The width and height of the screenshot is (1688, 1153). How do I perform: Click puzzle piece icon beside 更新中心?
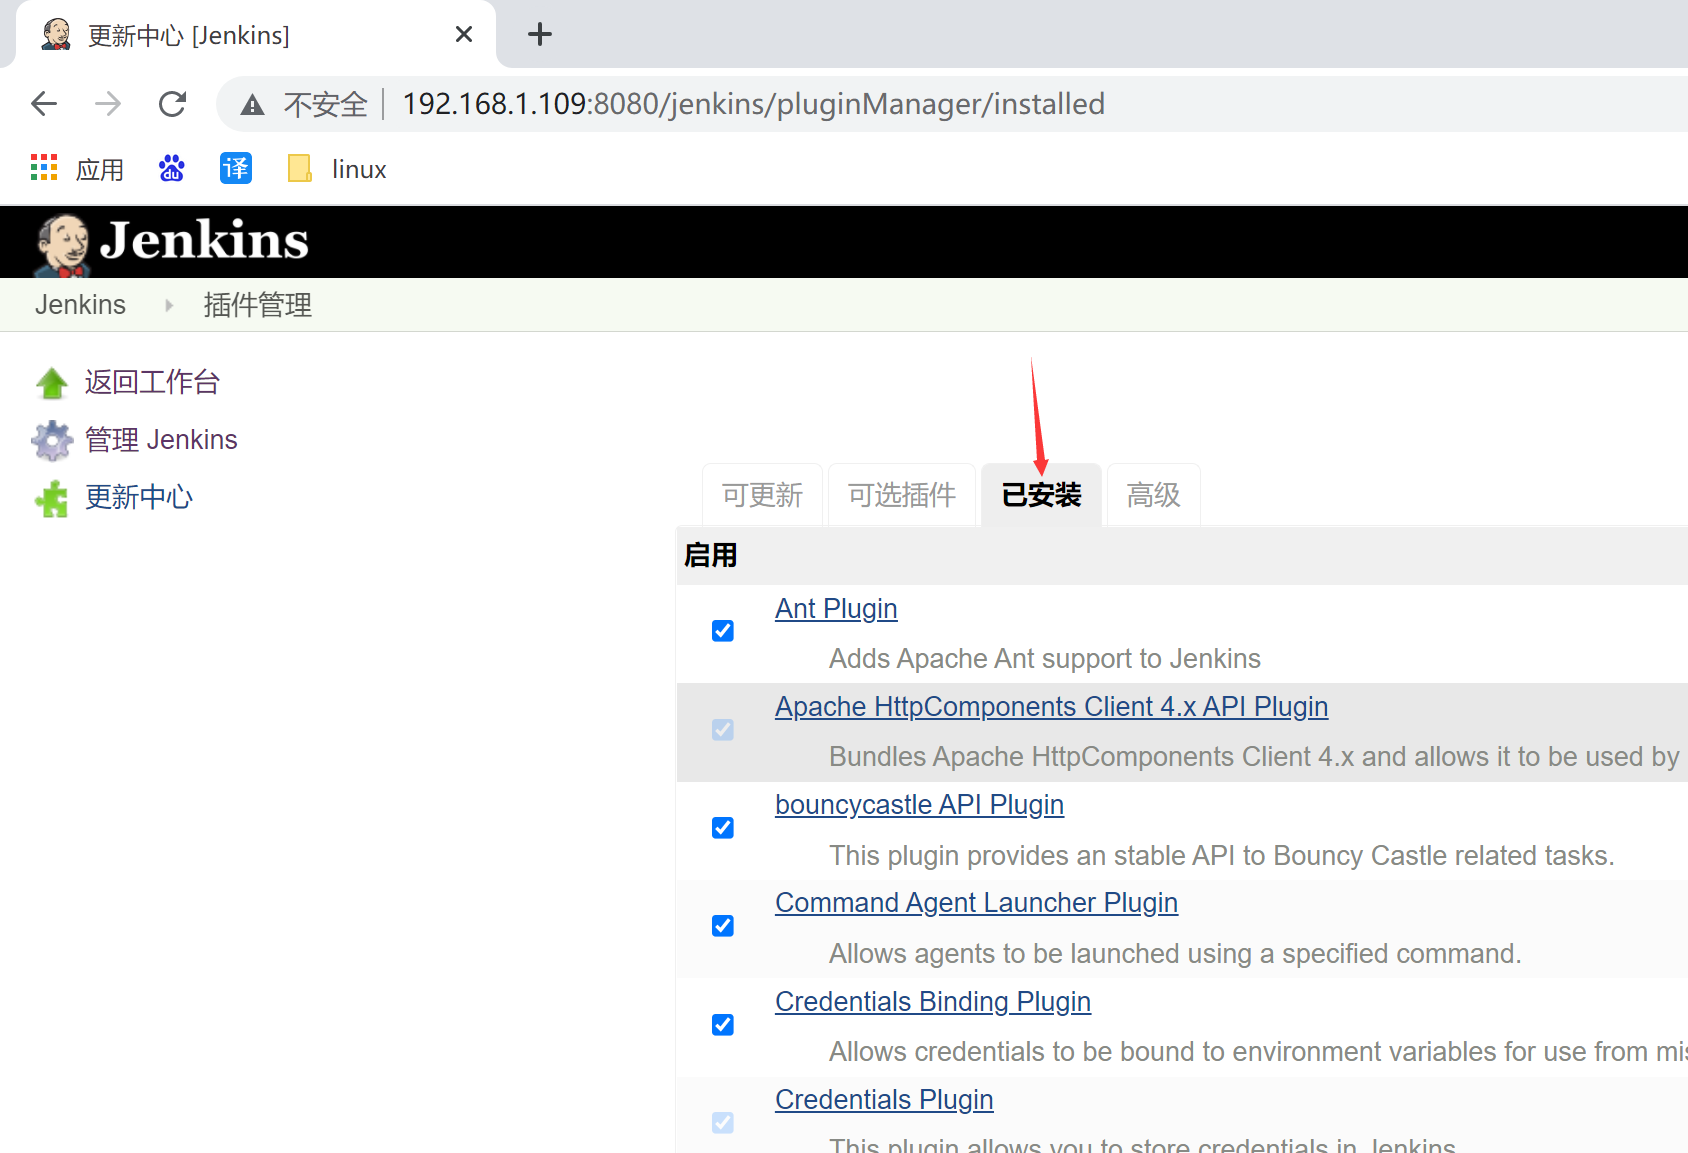[x=52, y=498]
